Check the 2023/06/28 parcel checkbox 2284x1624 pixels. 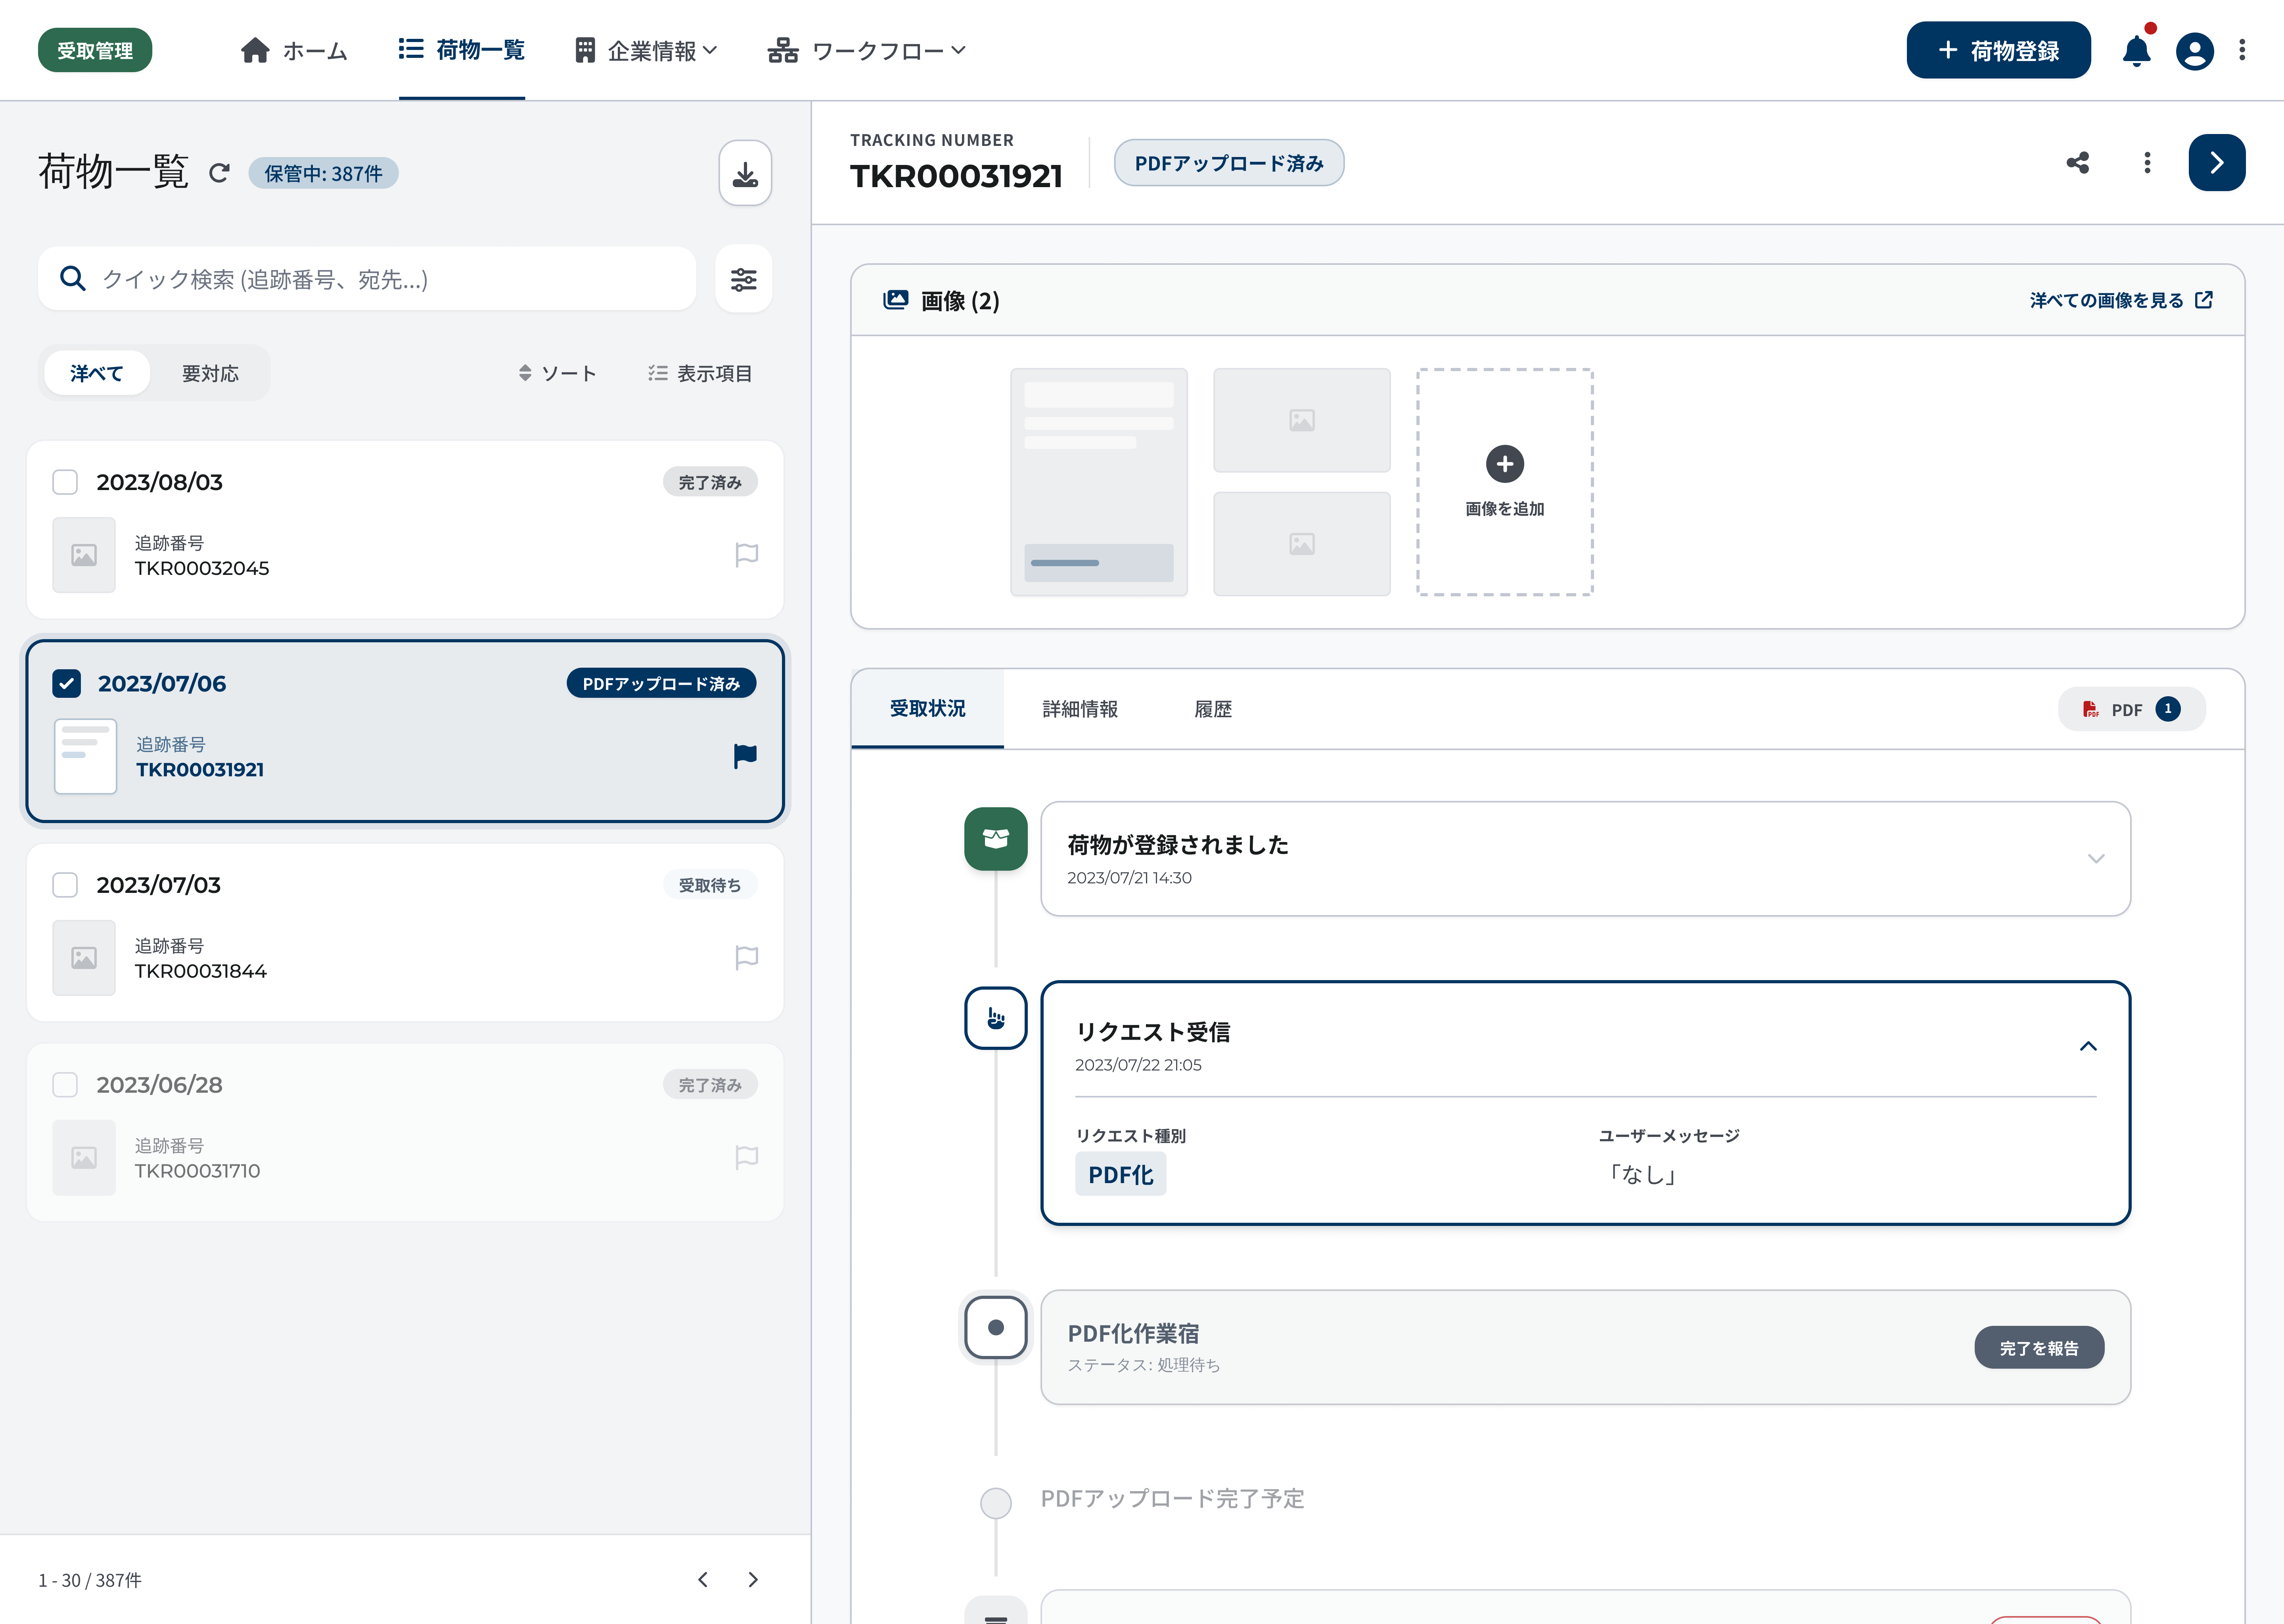coord(65,1085)
